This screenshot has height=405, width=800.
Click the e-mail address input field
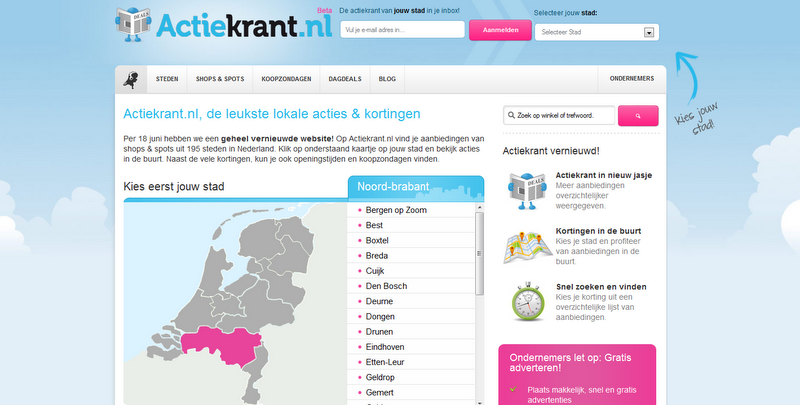tap(403, 30)
